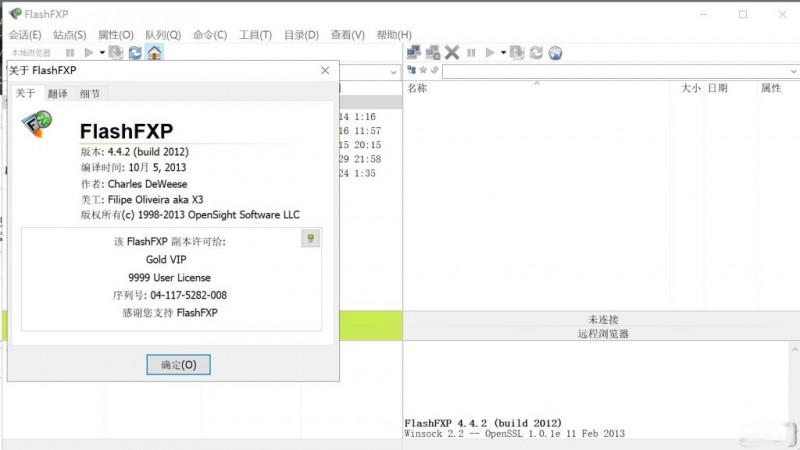The height and width of the screenshot is (450, 800).
Task: Click the local pane transfer queue play button
Action: 89,53
